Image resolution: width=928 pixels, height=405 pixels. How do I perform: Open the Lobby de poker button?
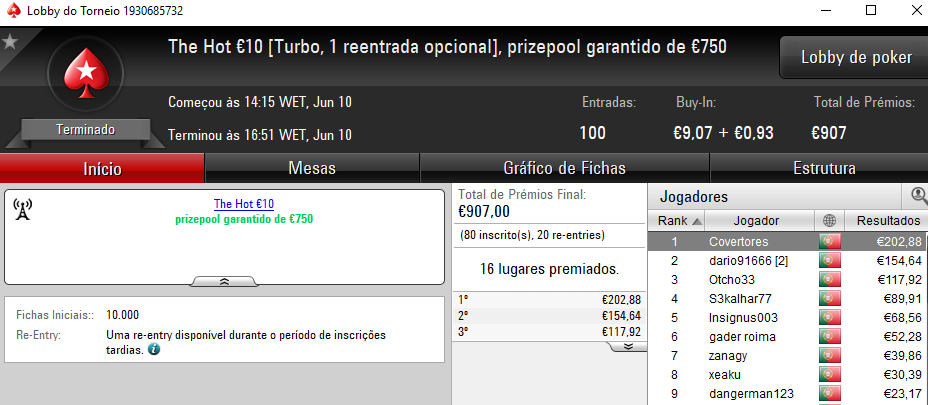point(856,57)
